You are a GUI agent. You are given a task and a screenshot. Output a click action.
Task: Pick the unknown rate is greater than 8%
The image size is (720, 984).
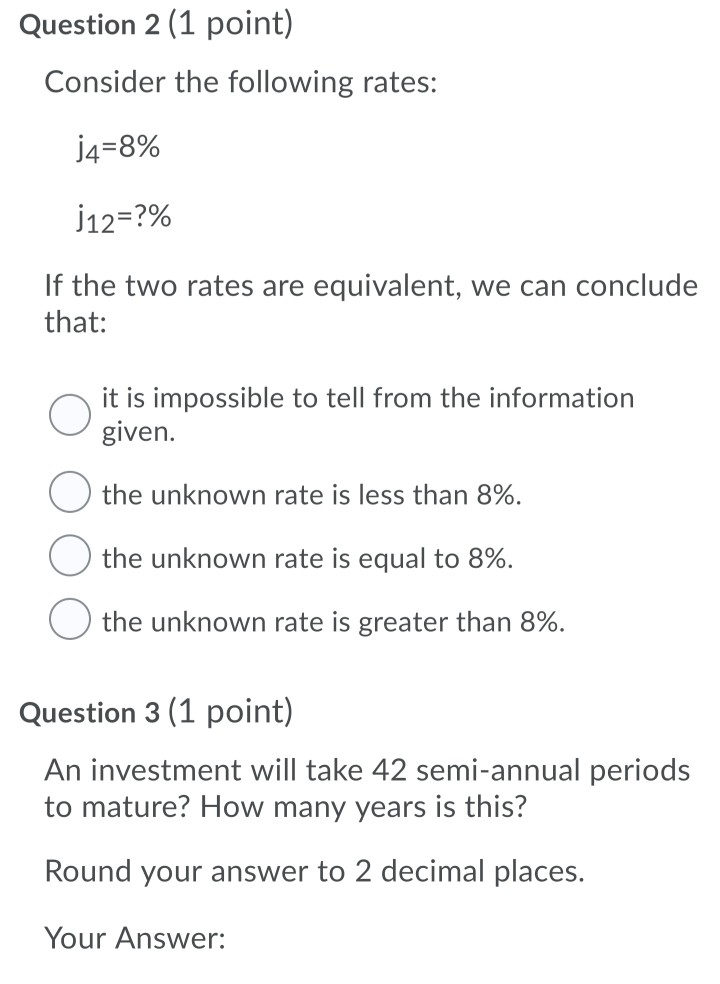click(69, 621)
